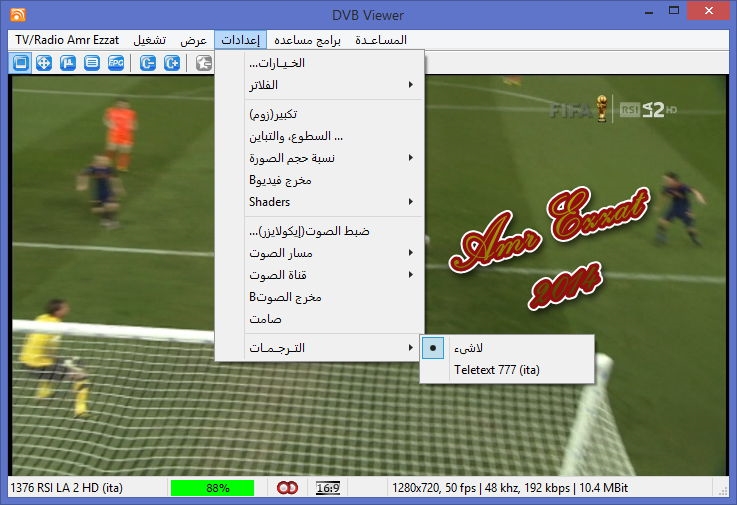The height and width of the screenshot is (505, 737).
Task: Select the لاشىء subtitle radio option
Action: (507, 348)
